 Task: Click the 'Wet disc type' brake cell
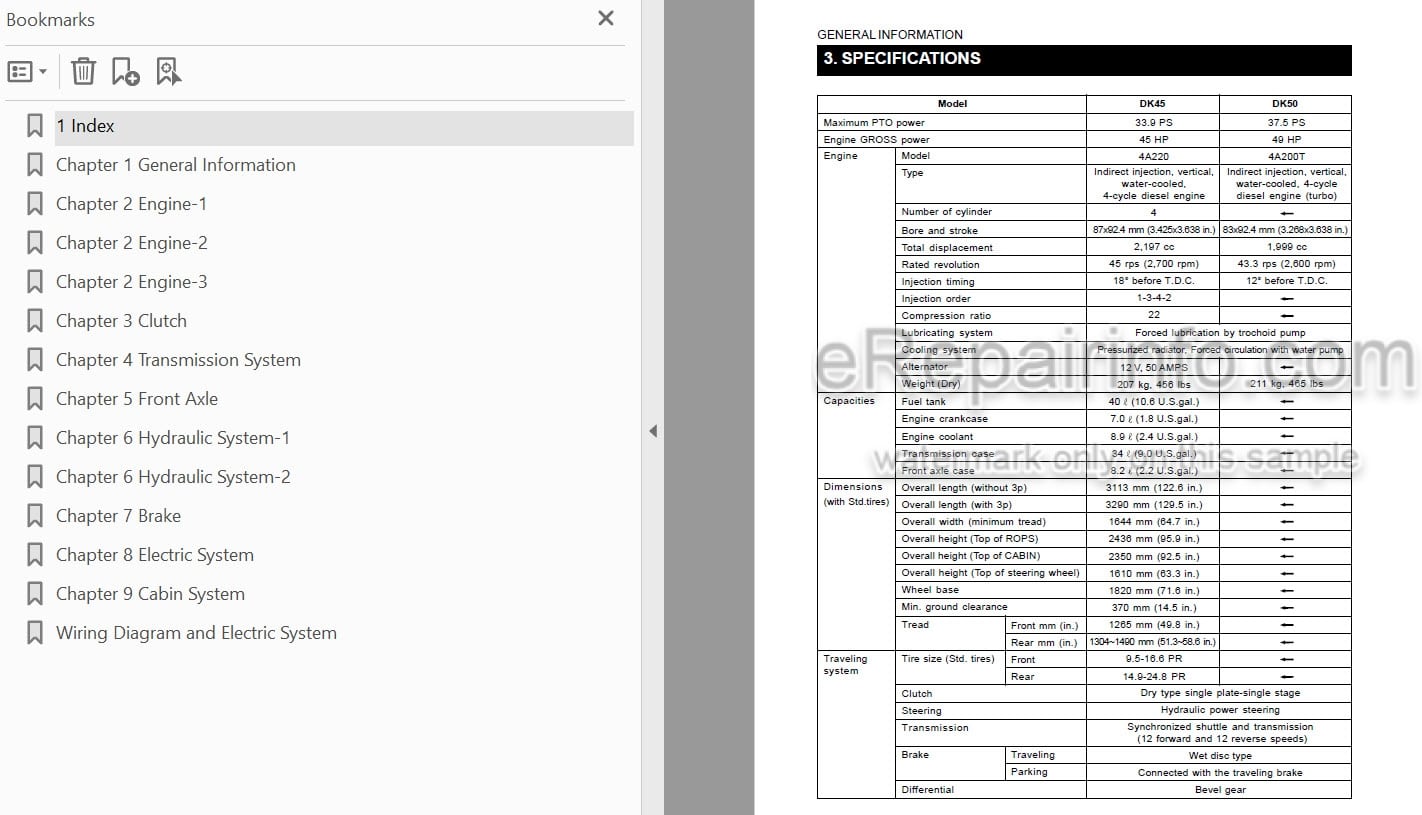coord(1220,756)
